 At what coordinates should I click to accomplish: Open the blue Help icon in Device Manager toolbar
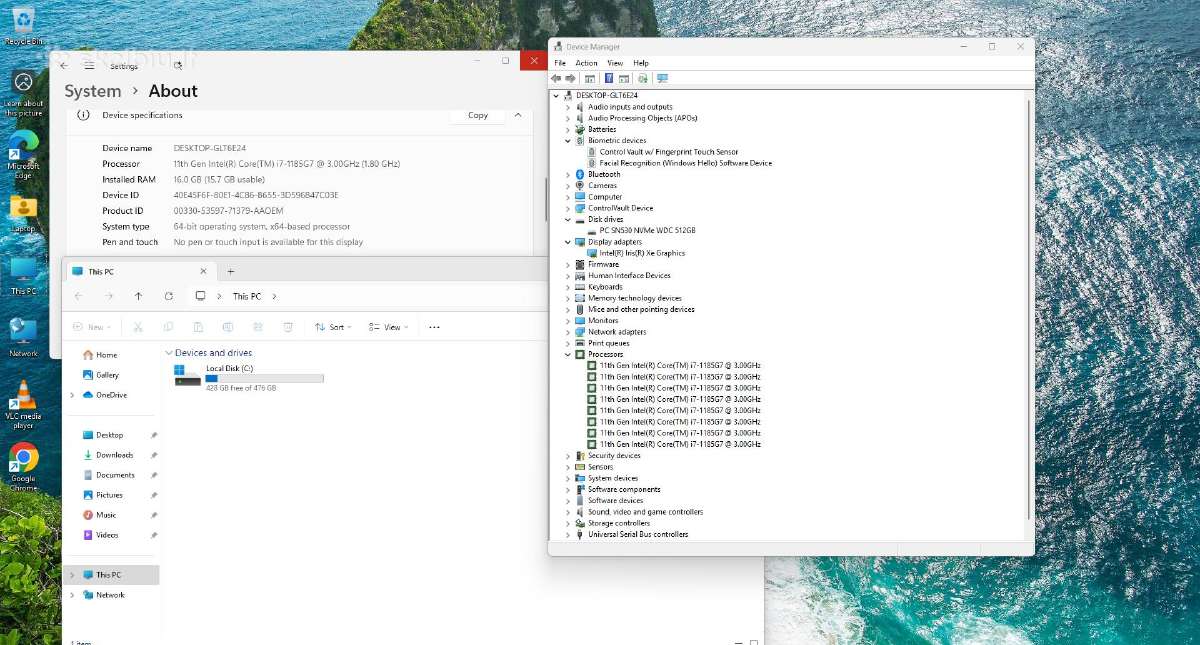[x=608, y=78]
